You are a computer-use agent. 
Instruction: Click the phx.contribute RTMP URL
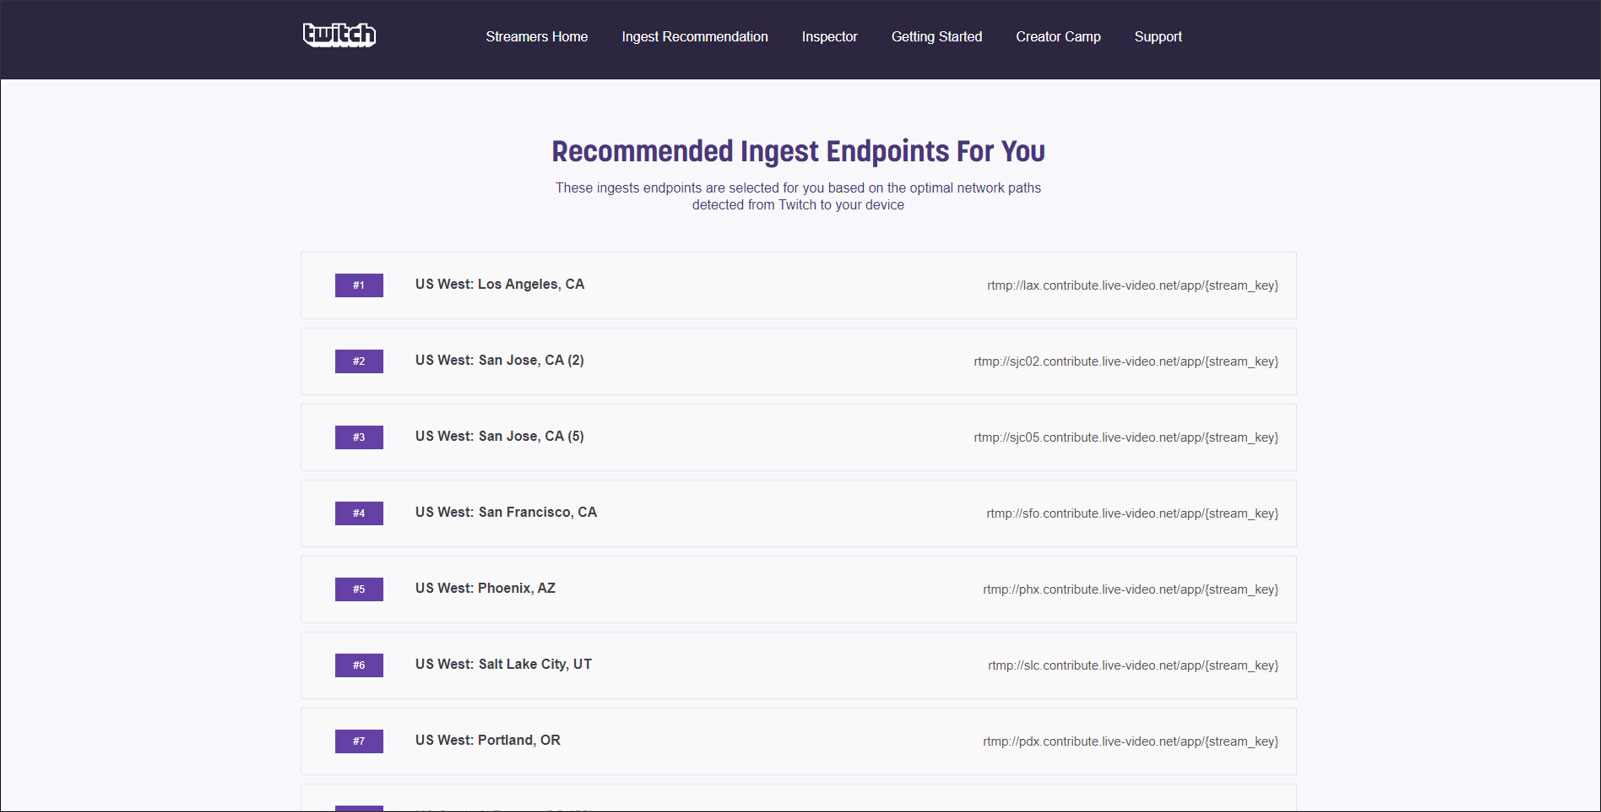pos(1131,590)
